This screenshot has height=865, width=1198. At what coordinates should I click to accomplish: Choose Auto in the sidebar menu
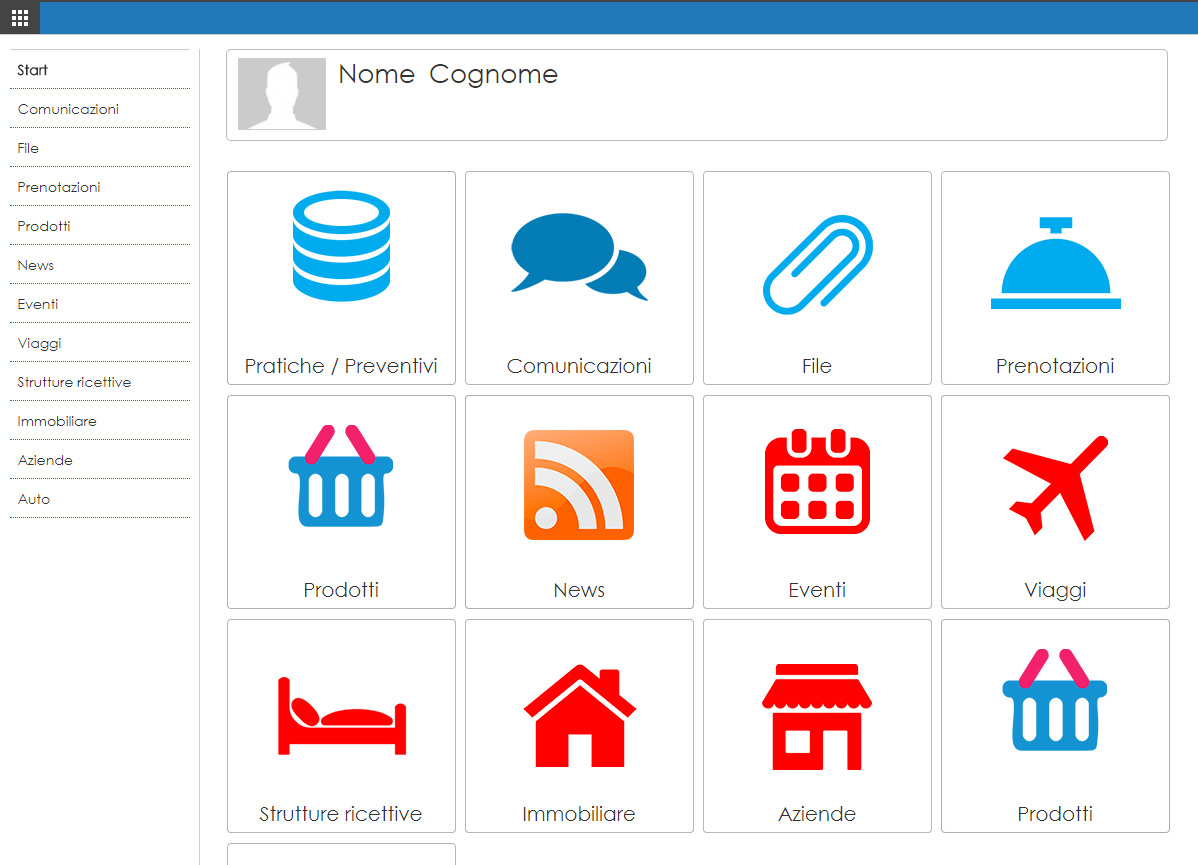pos(34,499)
